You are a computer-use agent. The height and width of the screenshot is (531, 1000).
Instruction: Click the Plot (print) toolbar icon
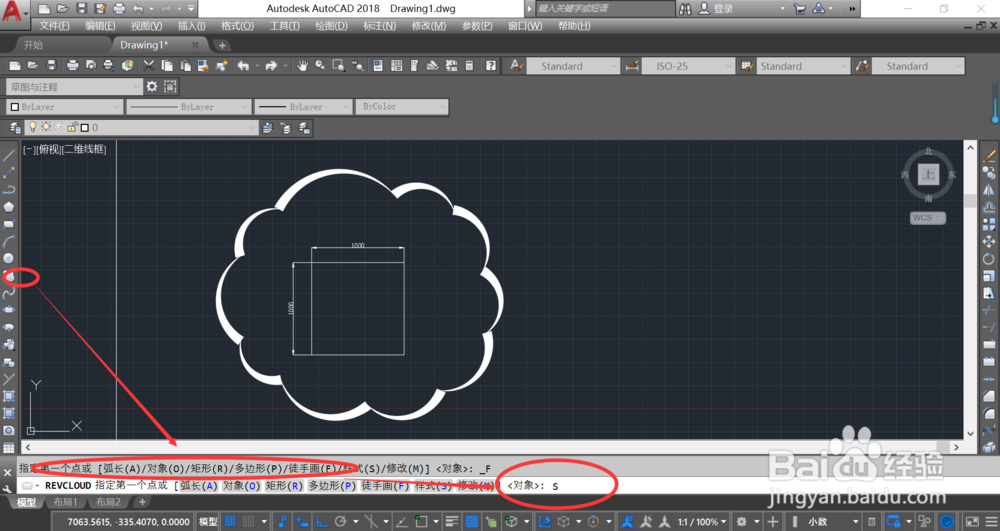pyautogui.click(x=72, y=66)
